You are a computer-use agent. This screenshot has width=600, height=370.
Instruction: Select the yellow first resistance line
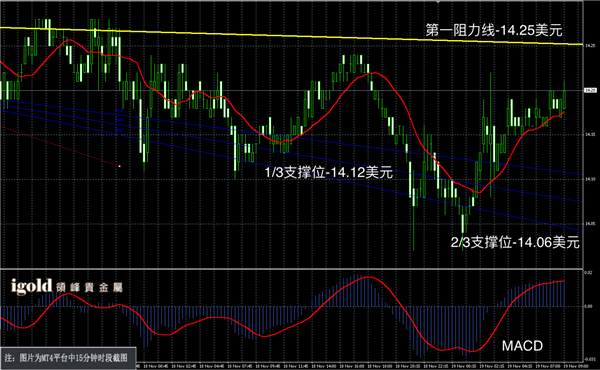click(292, 36)
